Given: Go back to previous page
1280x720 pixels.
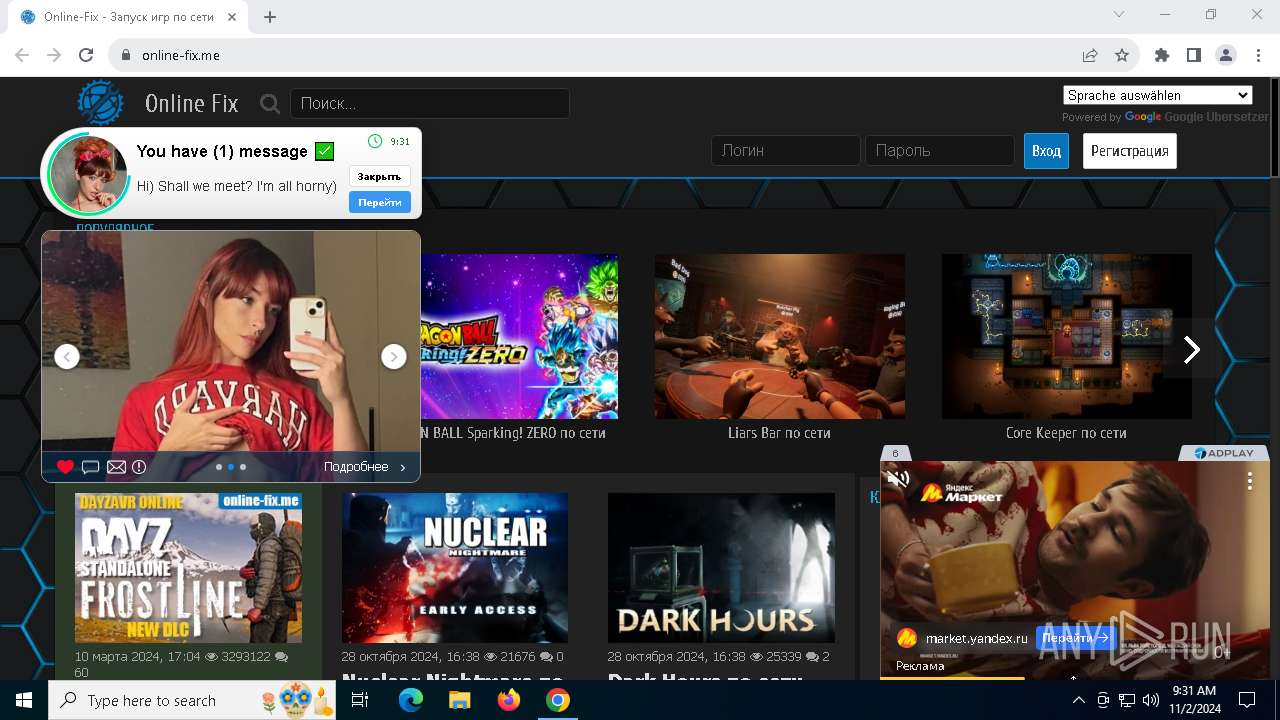Looking at the screenshot, I should [22, 55].
